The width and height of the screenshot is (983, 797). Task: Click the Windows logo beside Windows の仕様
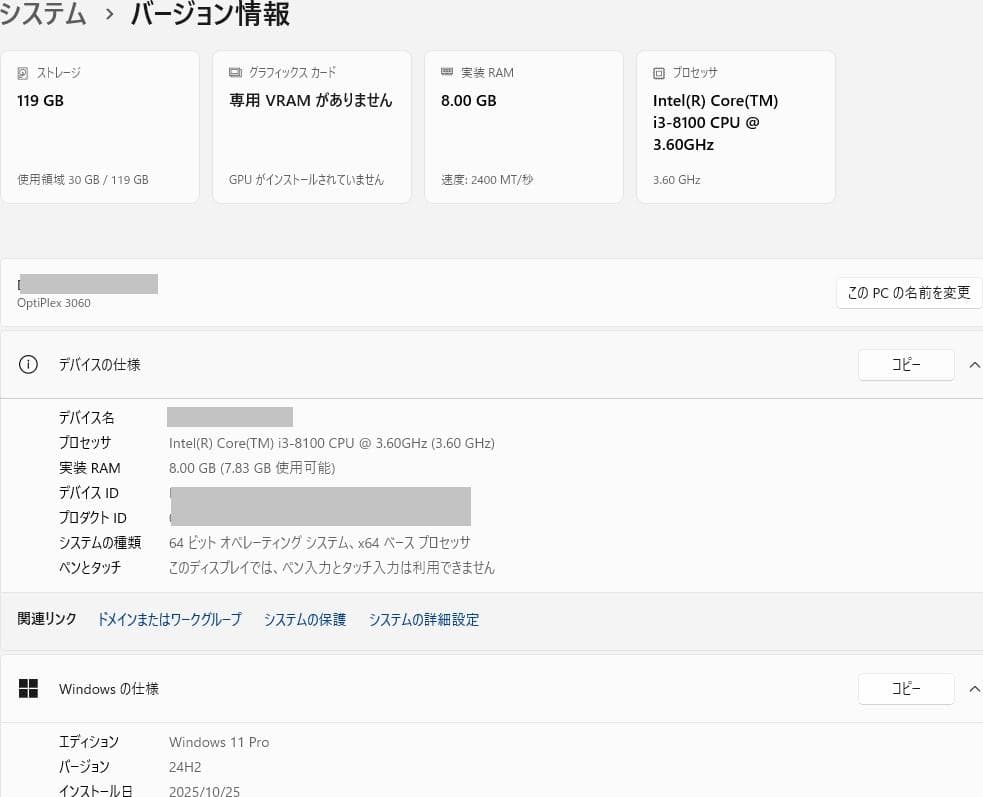click(28, 688)
